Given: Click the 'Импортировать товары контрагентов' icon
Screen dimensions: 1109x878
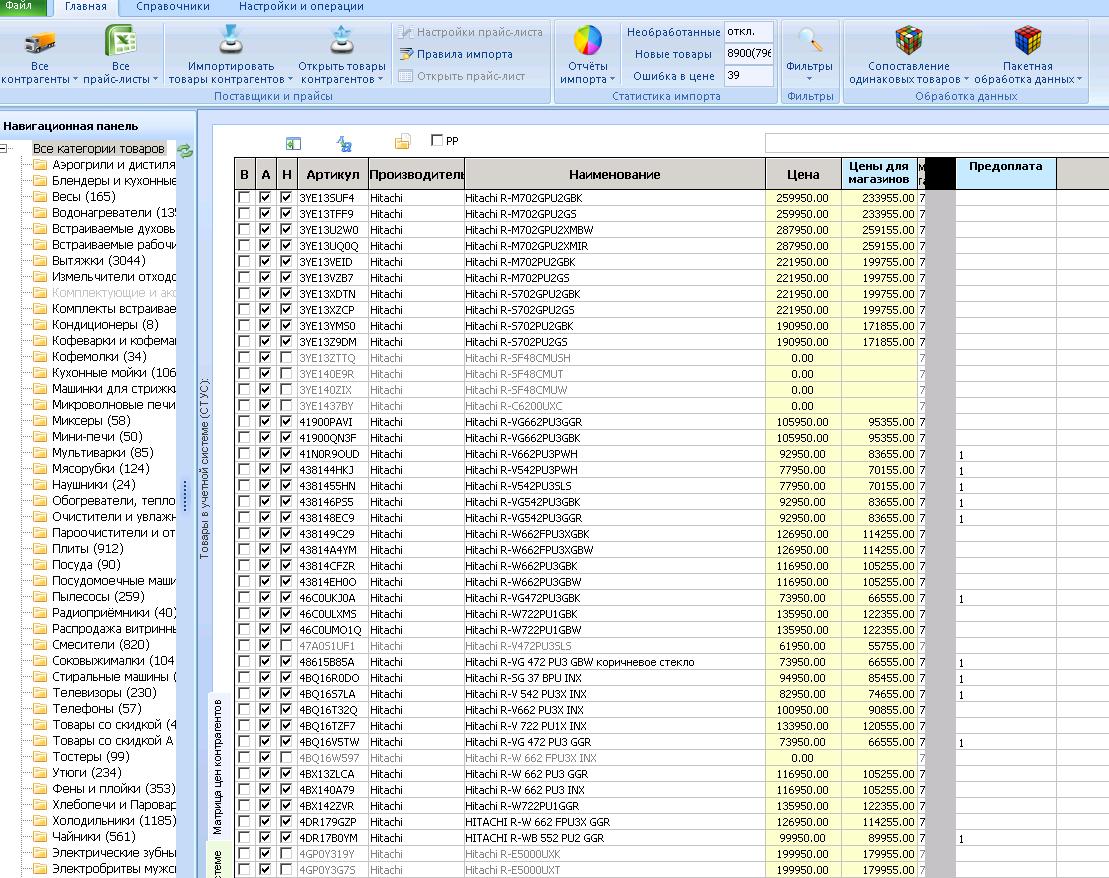Looking at the screenshot, I should (231, 40).
